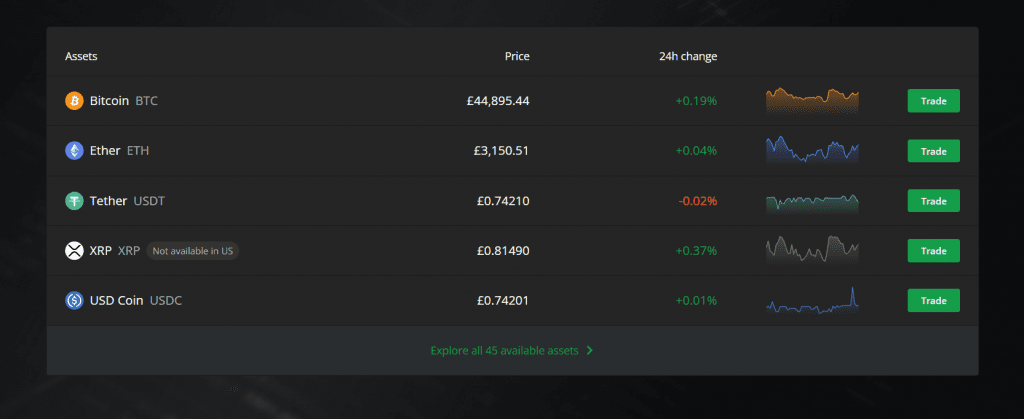Select the Not available in US badge
1024x419 pixels.
(x=193, y=251)
